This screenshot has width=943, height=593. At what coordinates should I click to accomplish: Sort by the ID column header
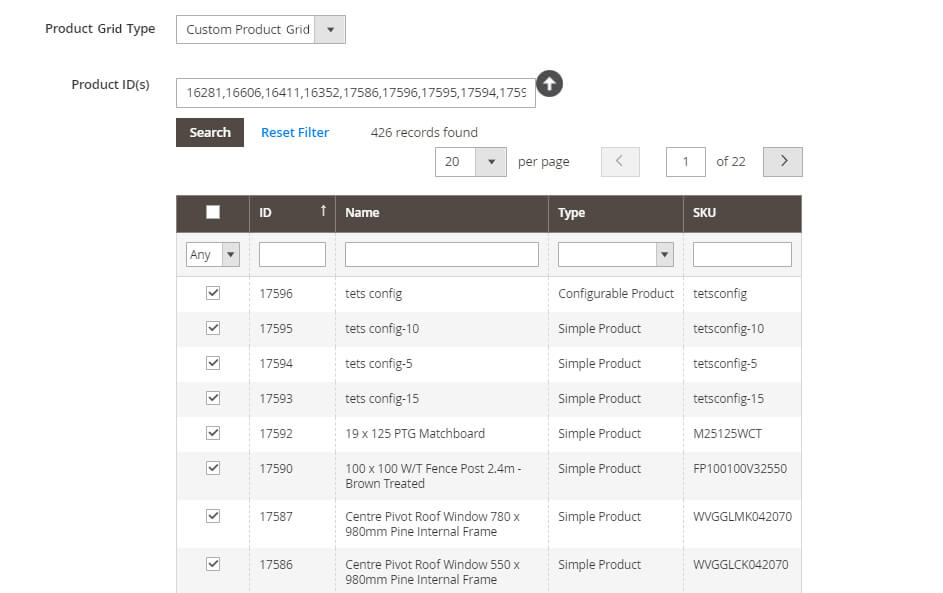click(x=265, y=212)
